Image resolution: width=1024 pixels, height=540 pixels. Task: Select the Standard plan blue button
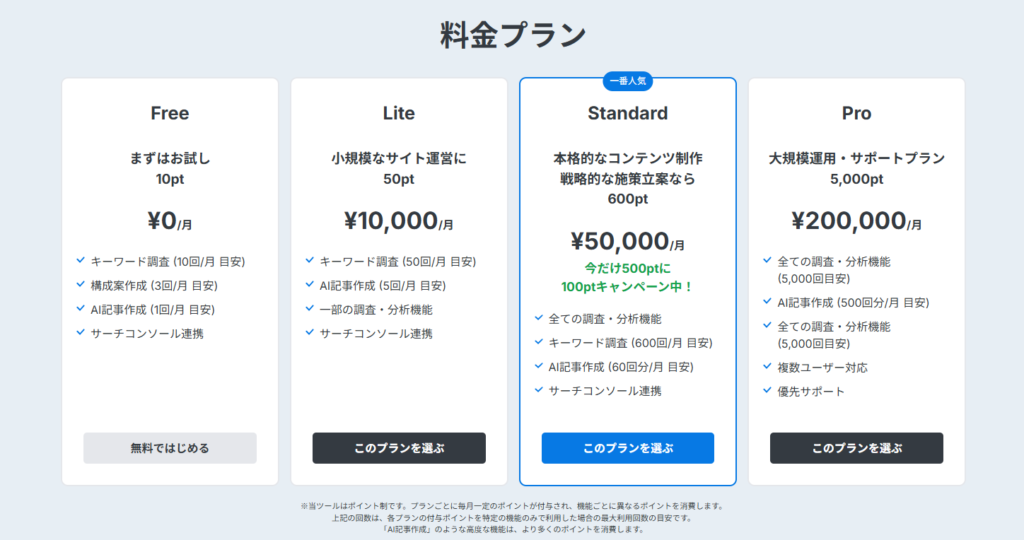[x=628, y=448]
